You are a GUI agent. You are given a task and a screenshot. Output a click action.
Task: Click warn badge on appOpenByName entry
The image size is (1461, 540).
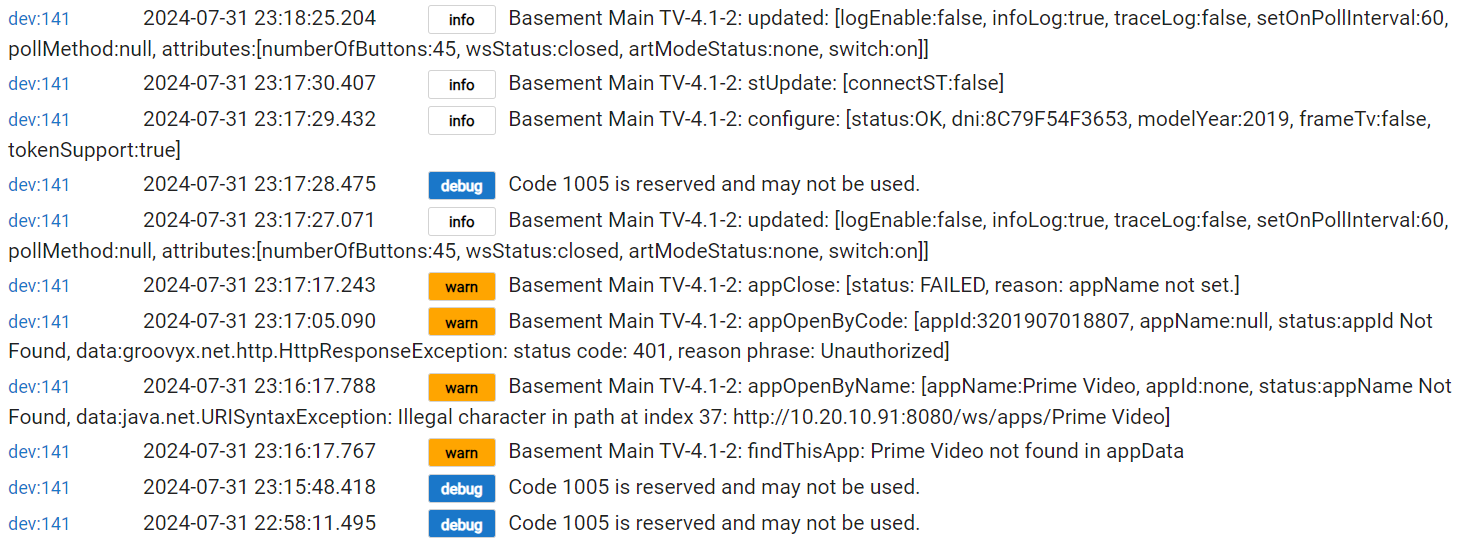(462, 388)
